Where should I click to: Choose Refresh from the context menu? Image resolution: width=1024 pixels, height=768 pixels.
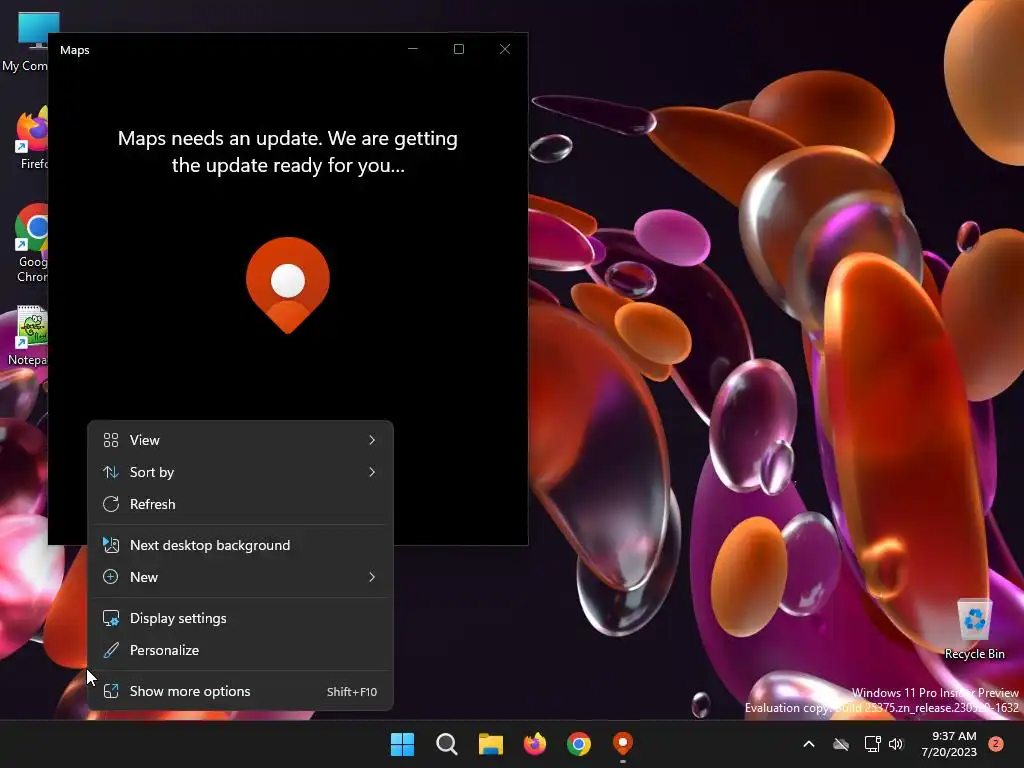[x=240, y=504]
